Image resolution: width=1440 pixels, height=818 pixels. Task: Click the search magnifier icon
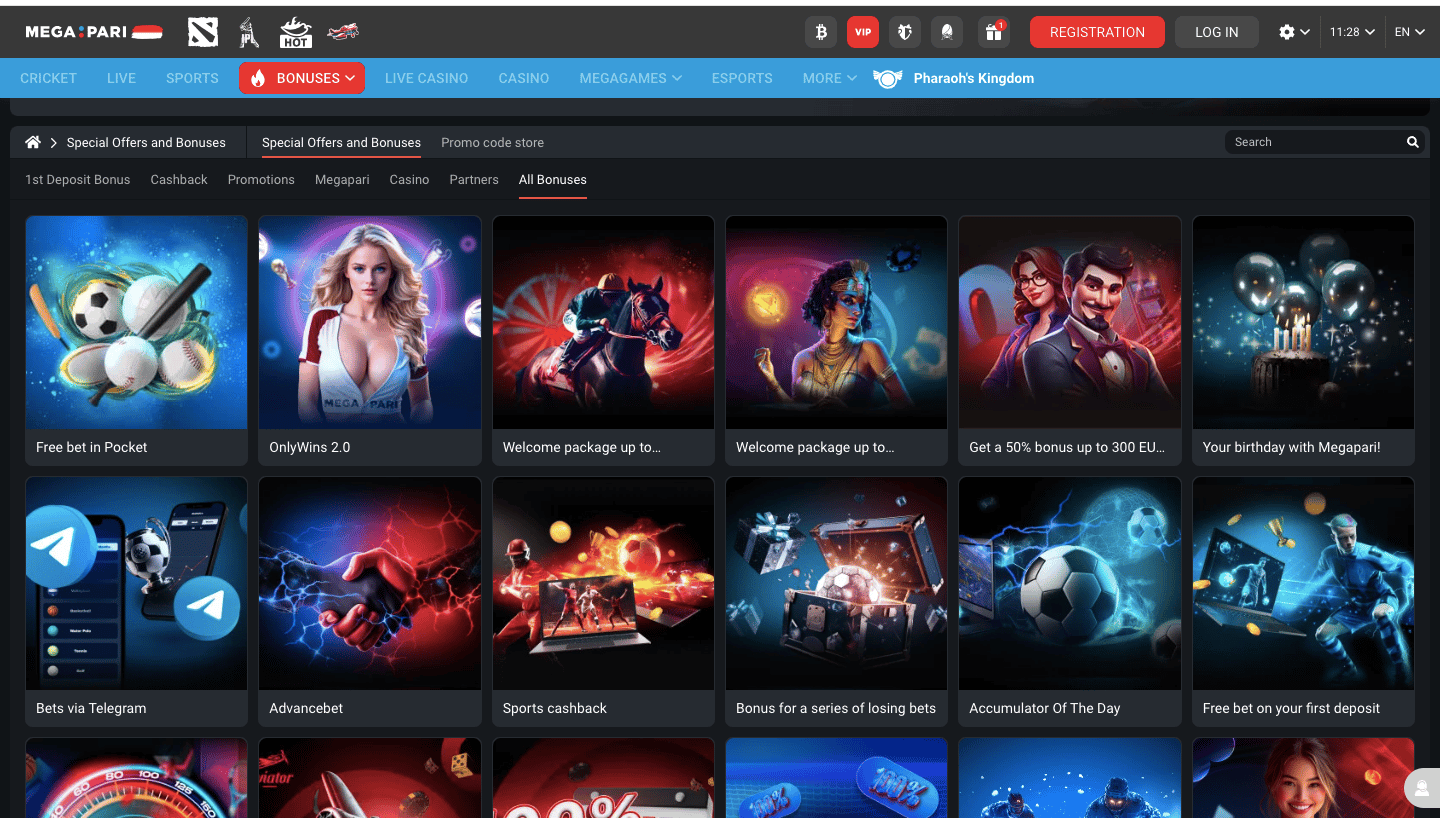point(1413,142)
